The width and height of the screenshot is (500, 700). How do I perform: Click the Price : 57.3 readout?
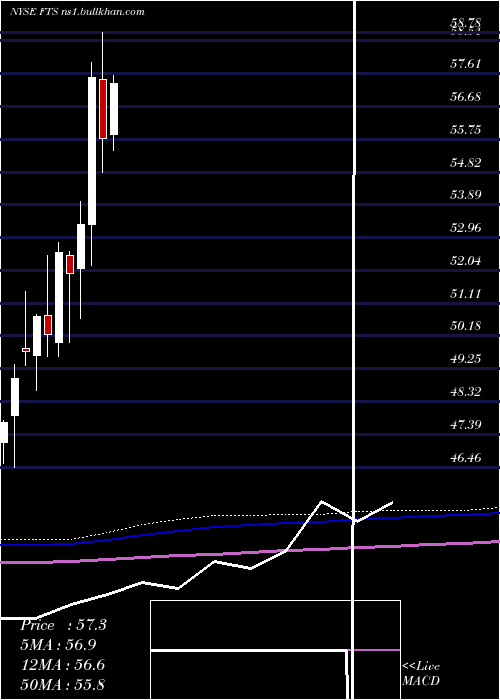coord(63,625)
